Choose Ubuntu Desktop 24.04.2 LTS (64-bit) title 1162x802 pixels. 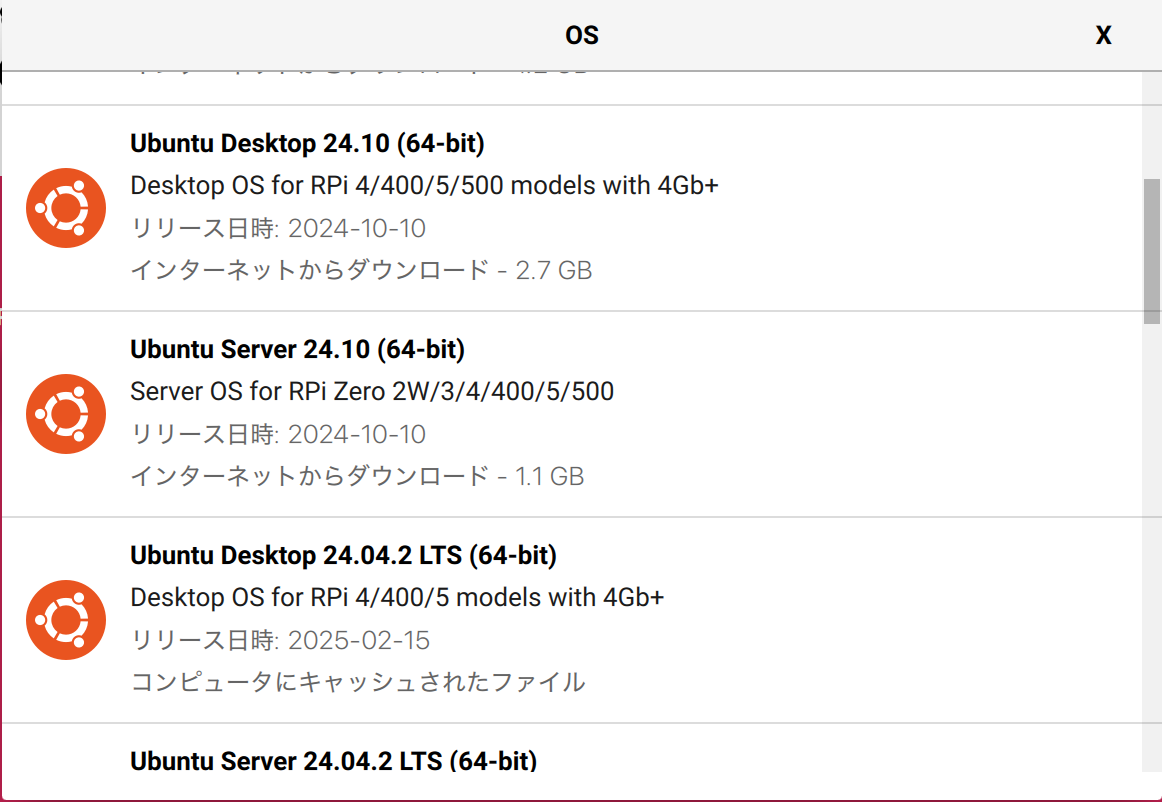click(x=343, y=555)
